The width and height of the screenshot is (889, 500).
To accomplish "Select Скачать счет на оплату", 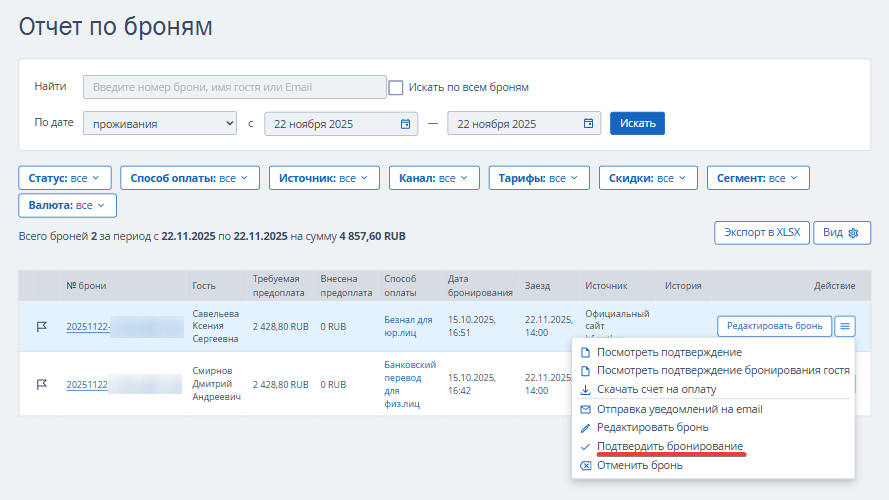I will pyautogui.click(x=656, y=389).
